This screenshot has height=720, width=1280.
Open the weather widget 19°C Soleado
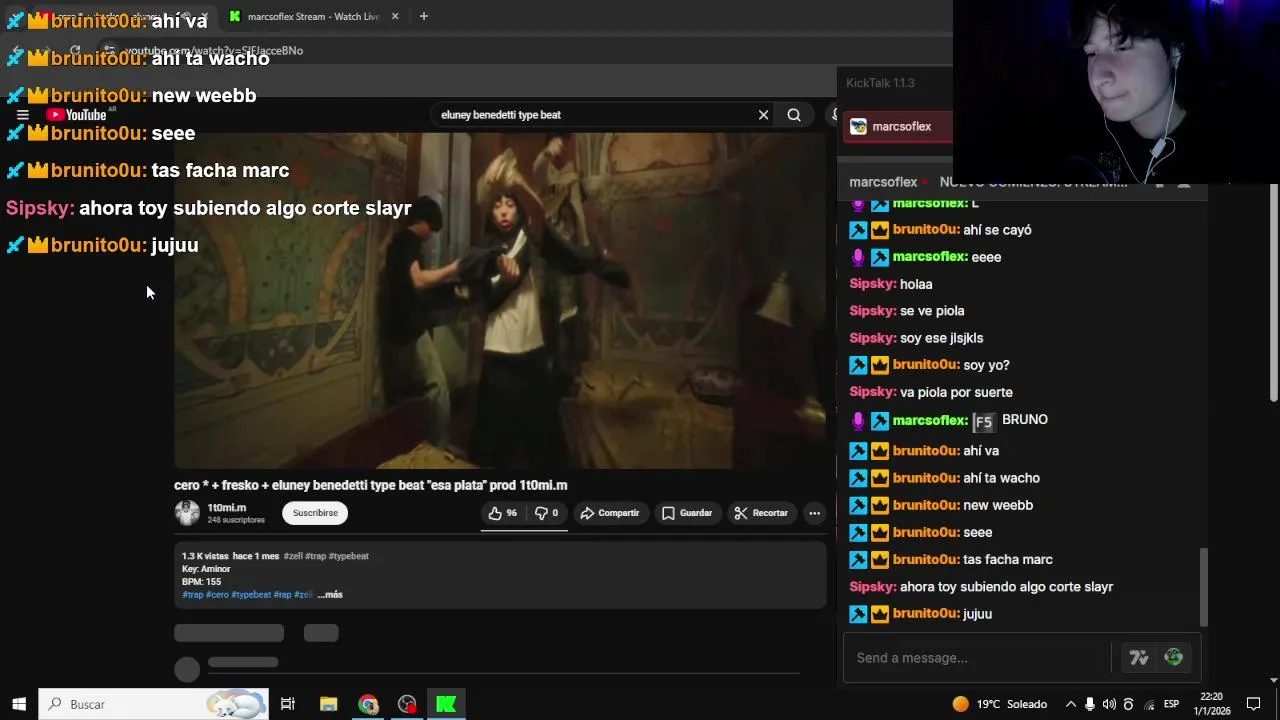click(999, 704)
